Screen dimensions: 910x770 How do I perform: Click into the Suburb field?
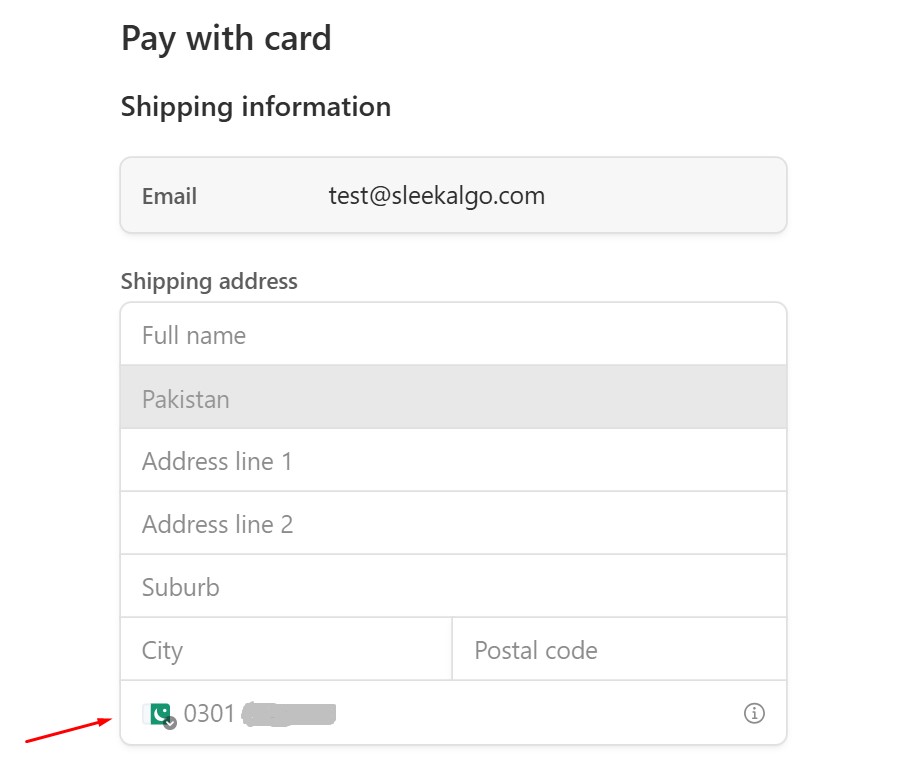click(453, 587)
